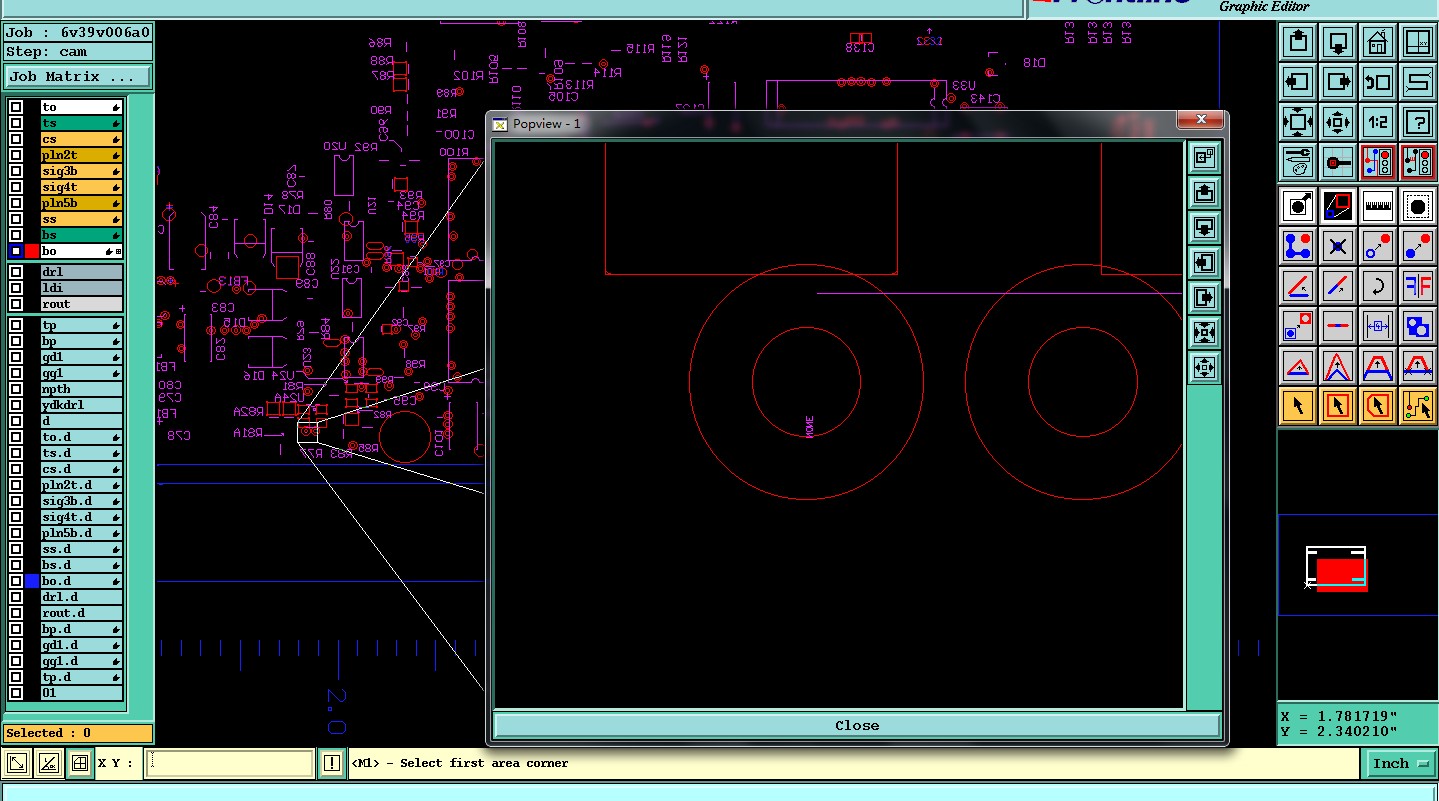
Task: Select the rectangle area pointer tool
Action: (1338, 406)
